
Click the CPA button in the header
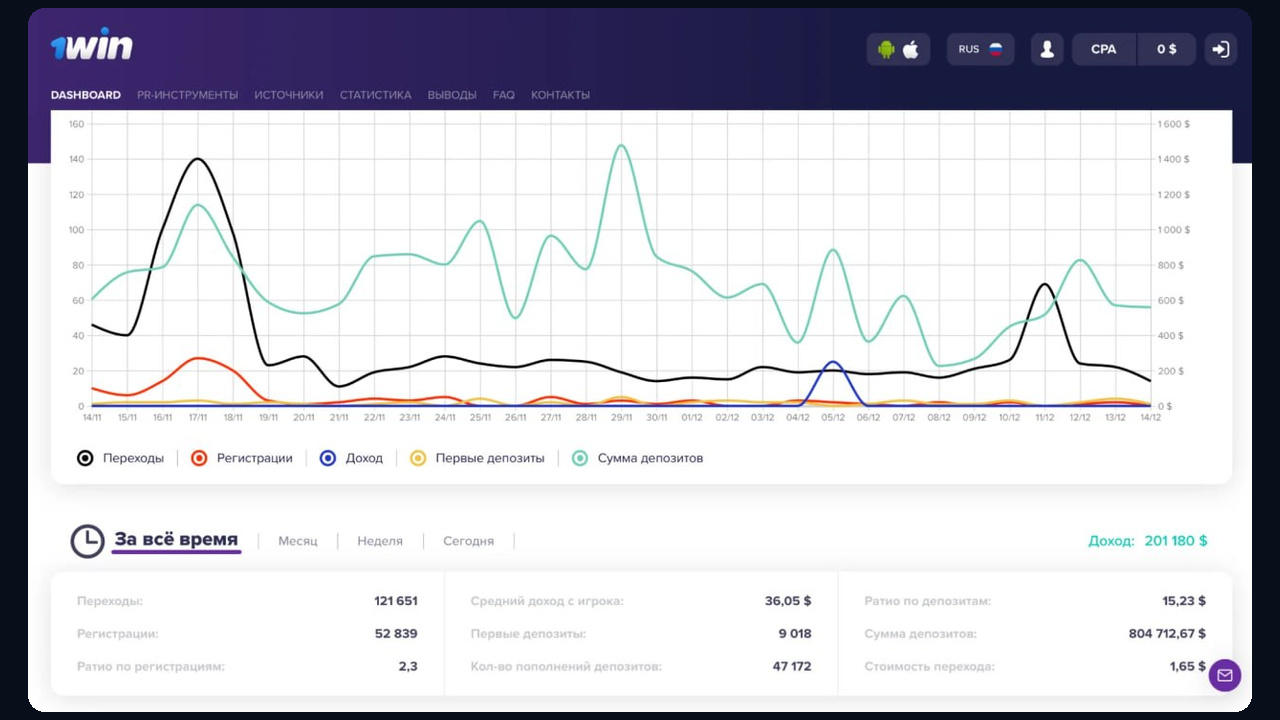(x=1104, y=49)
